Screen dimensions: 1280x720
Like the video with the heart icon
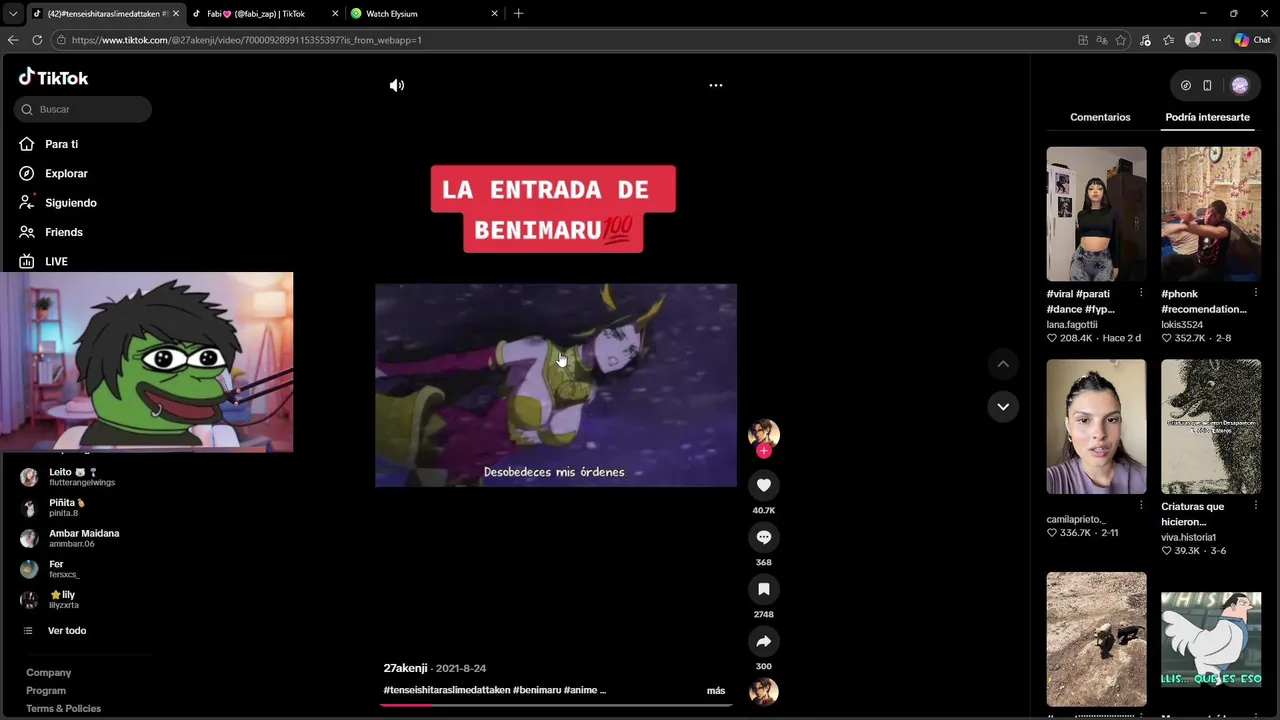(764, 485)
